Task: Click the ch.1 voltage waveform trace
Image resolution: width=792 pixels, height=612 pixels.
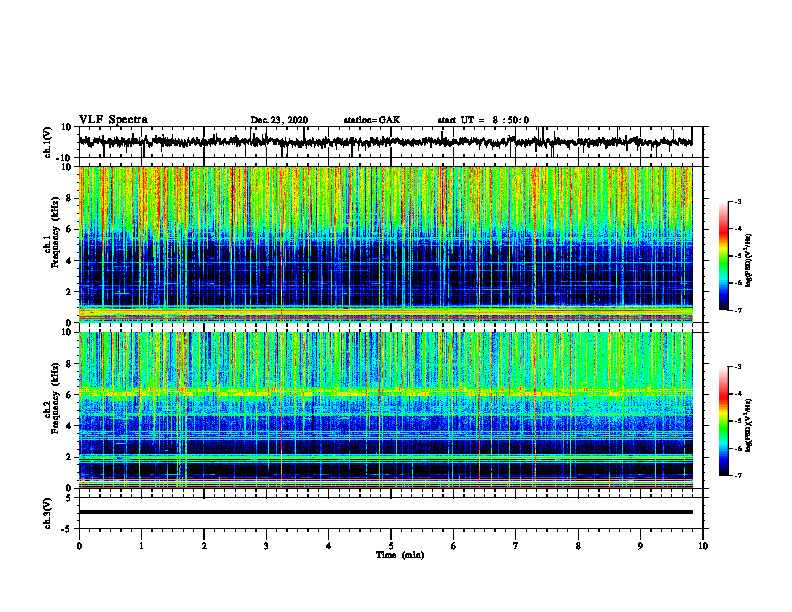Action: tap(385, 142)
